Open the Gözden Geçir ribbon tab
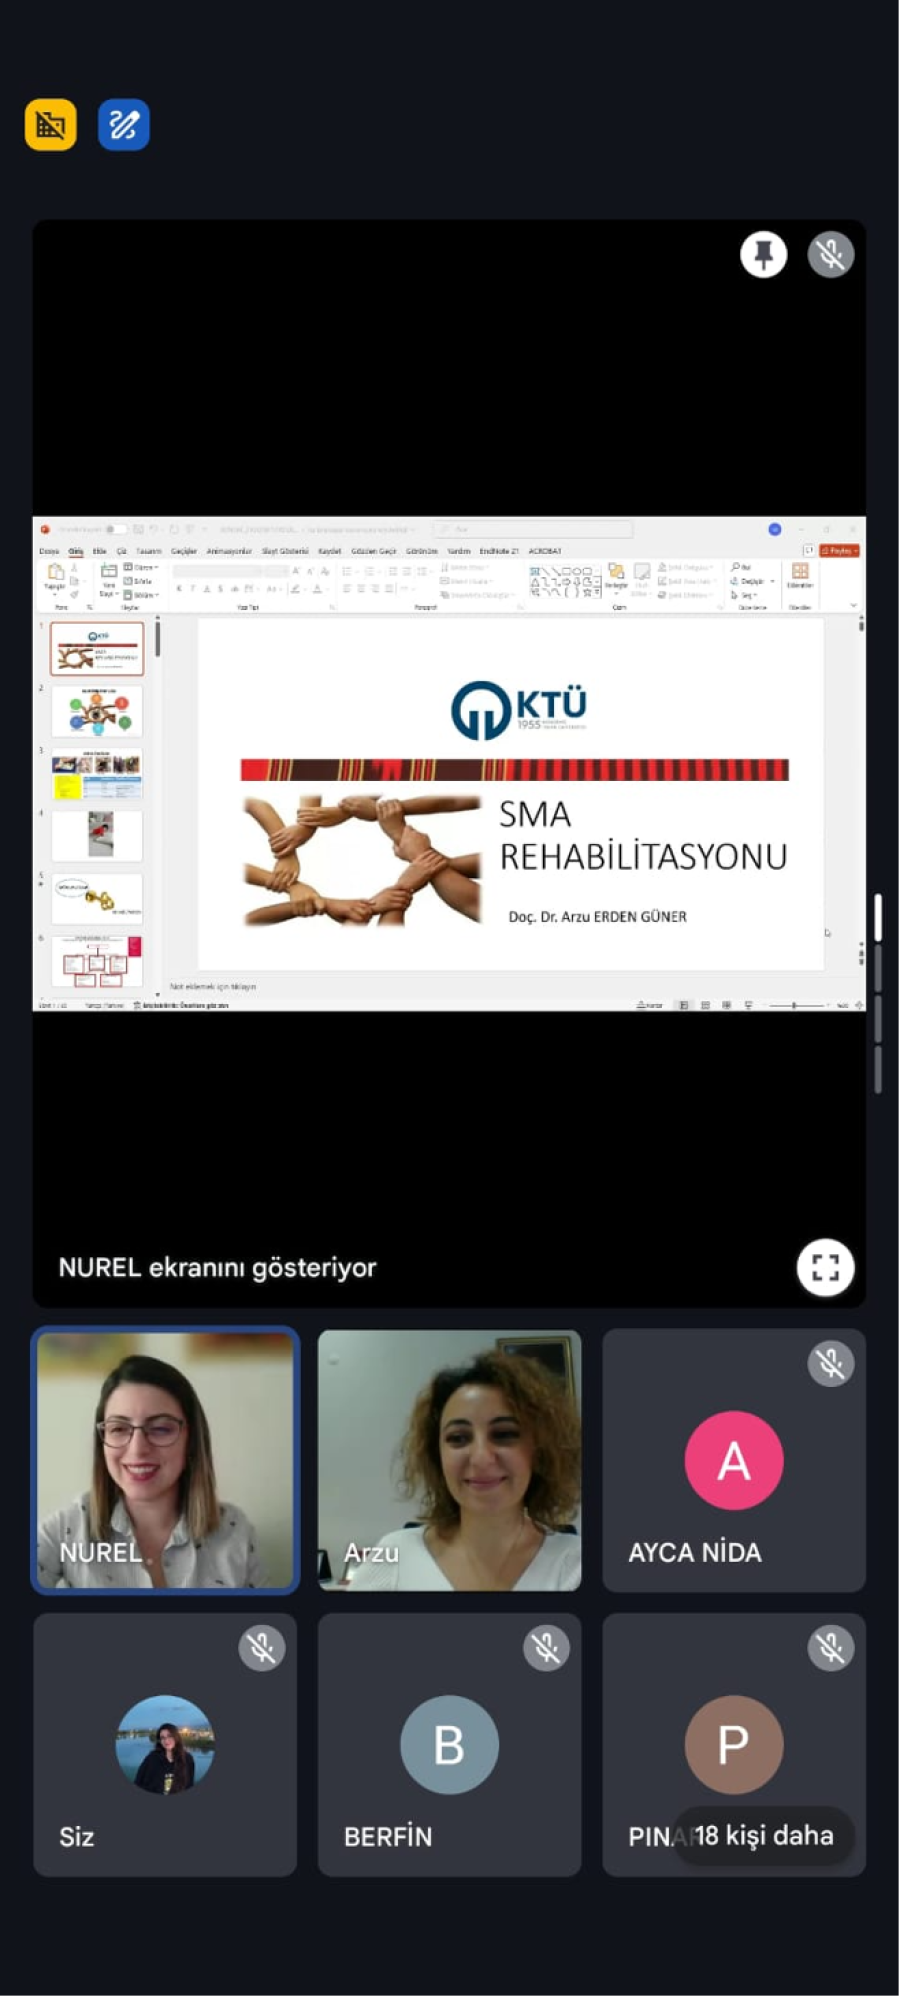900x1997 pixels. coord(373,551)
